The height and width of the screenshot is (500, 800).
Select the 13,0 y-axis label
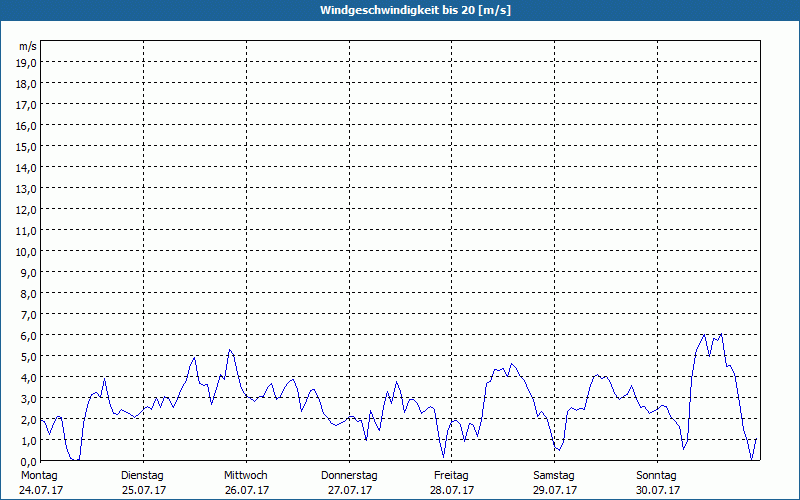coord(26,189)
